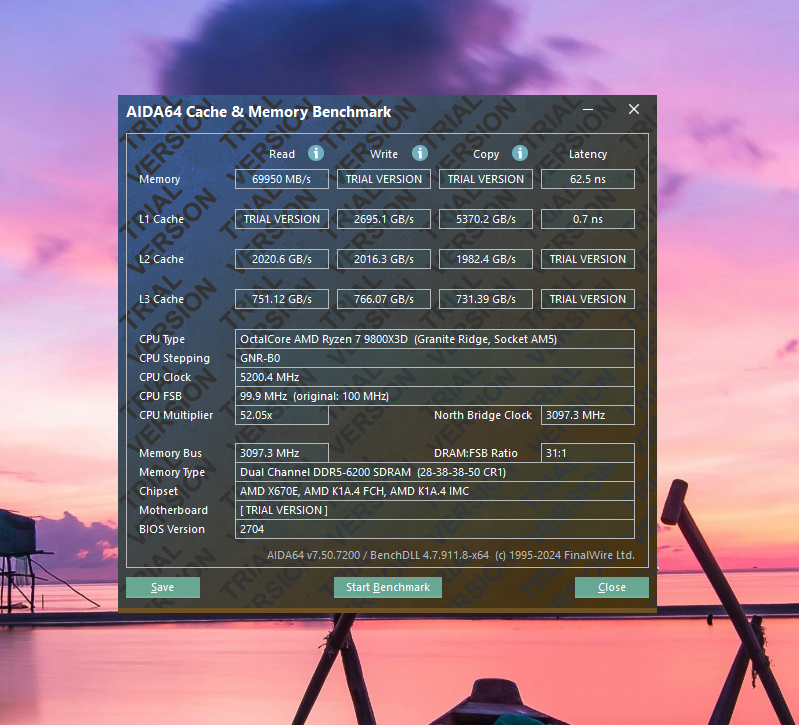Click Motherboard [ TRIAL VERSION ] field
799x725 pixels.
click(x=435, y=510)
